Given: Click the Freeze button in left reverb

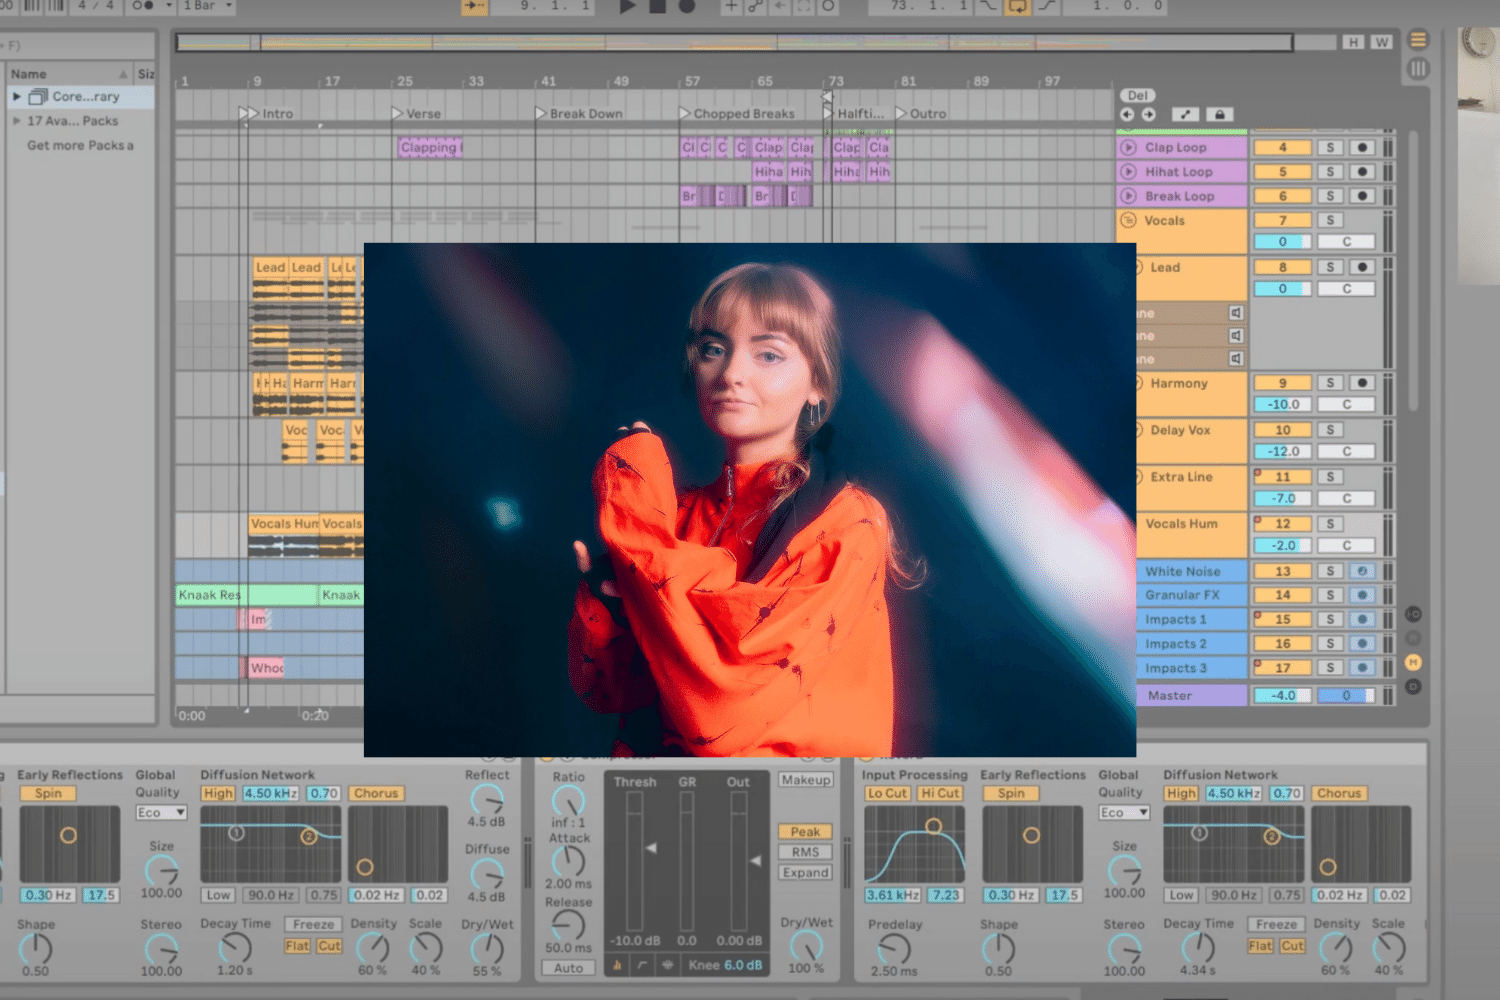Looking at the screenshot, I should coord(313,925).
